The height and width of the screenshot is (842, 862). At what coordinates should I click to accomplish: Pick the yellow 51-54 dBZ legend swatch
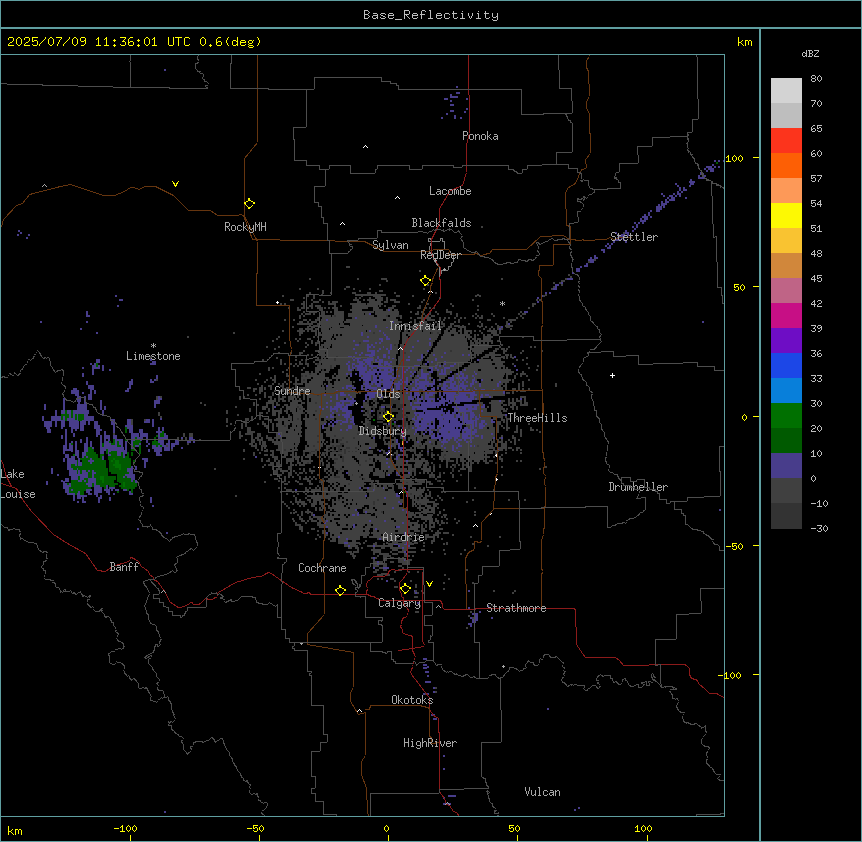pos(786,215)
